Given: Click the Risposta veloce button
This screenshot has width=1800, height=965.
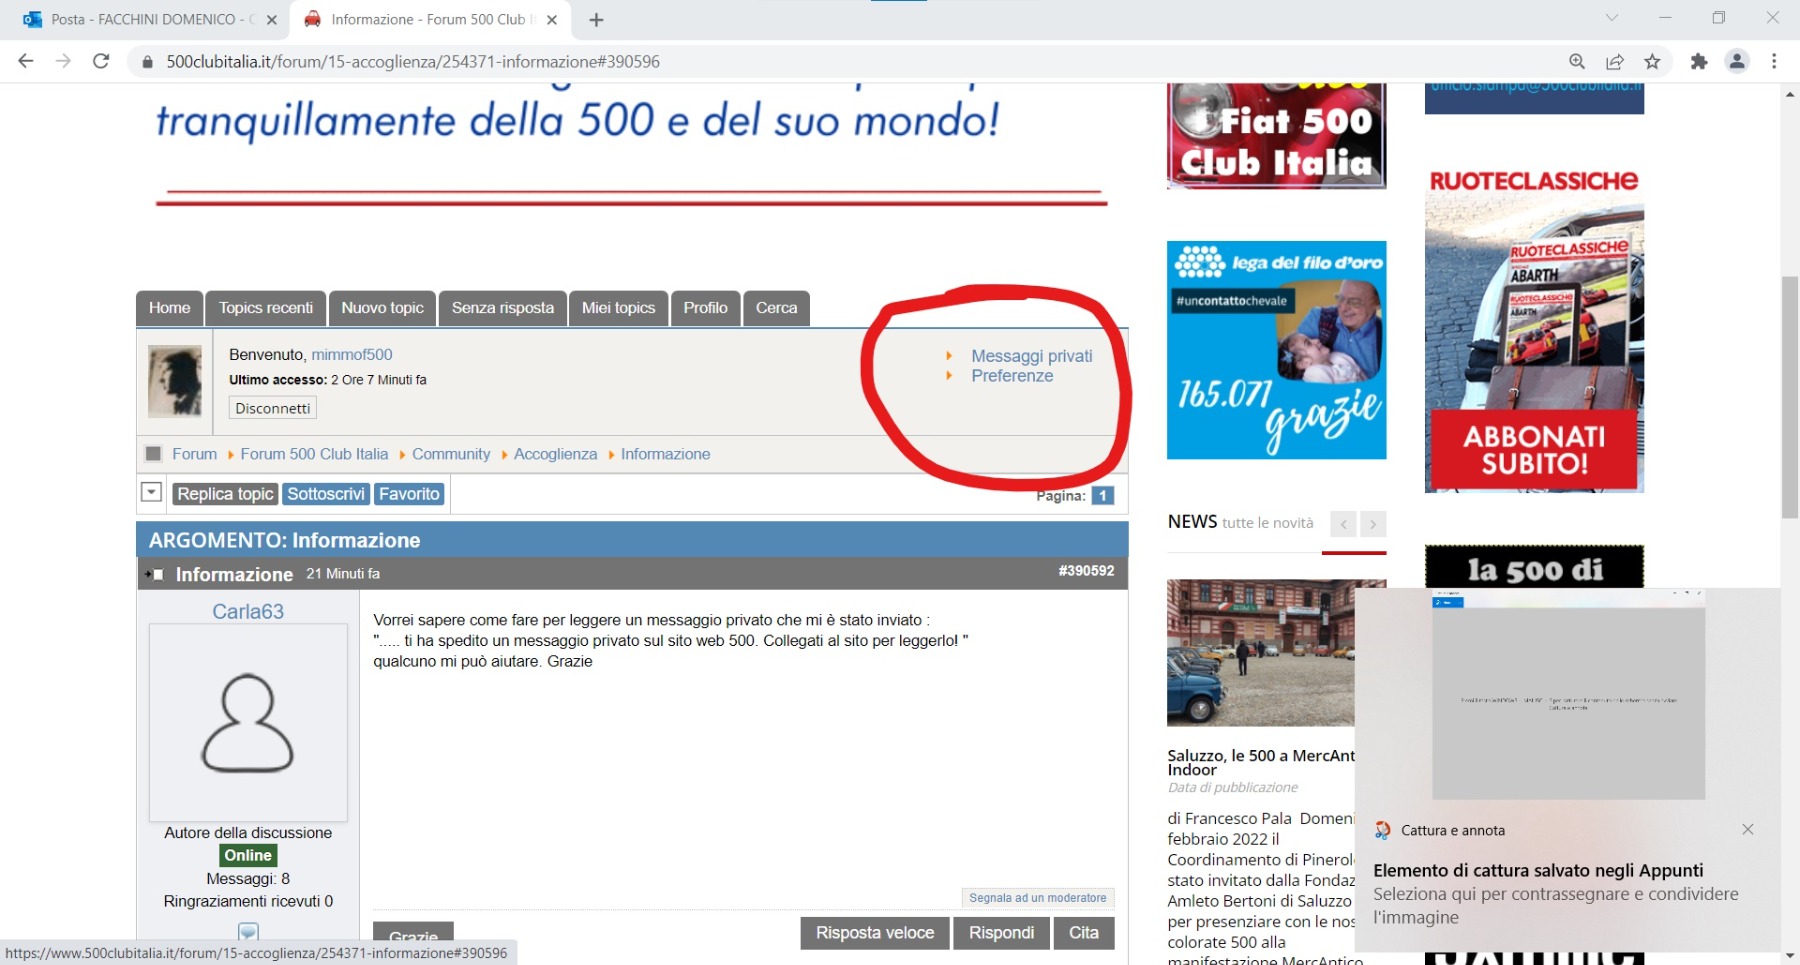Looking at the screenshot, I should [875, 933].
